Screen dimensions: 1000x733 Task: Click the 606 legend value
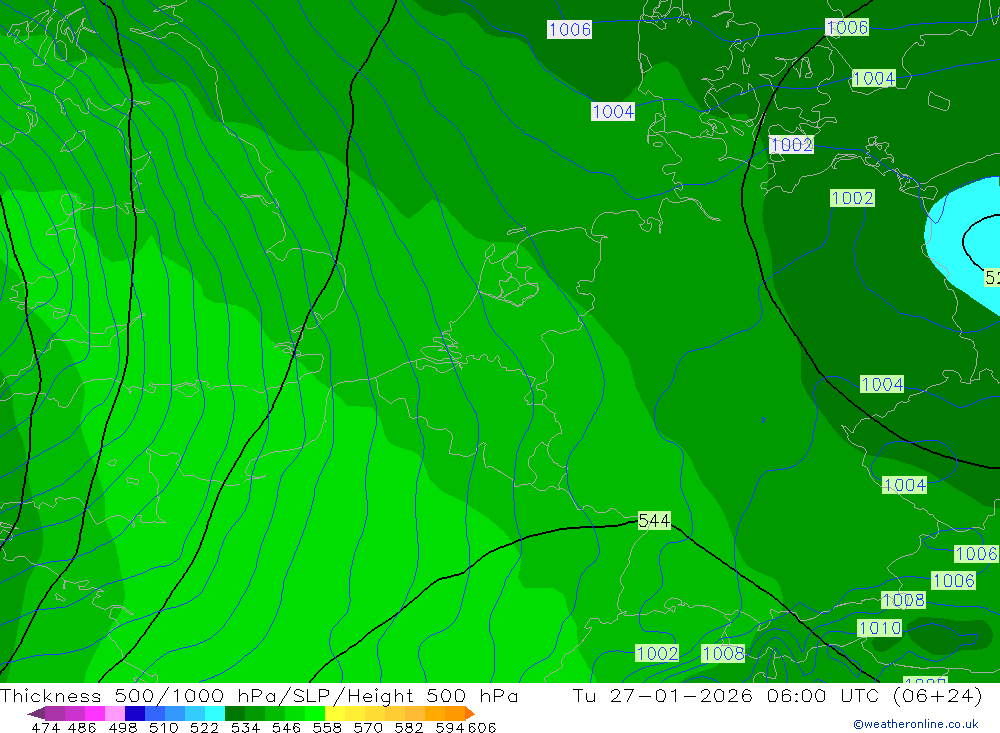pos(482,728)
